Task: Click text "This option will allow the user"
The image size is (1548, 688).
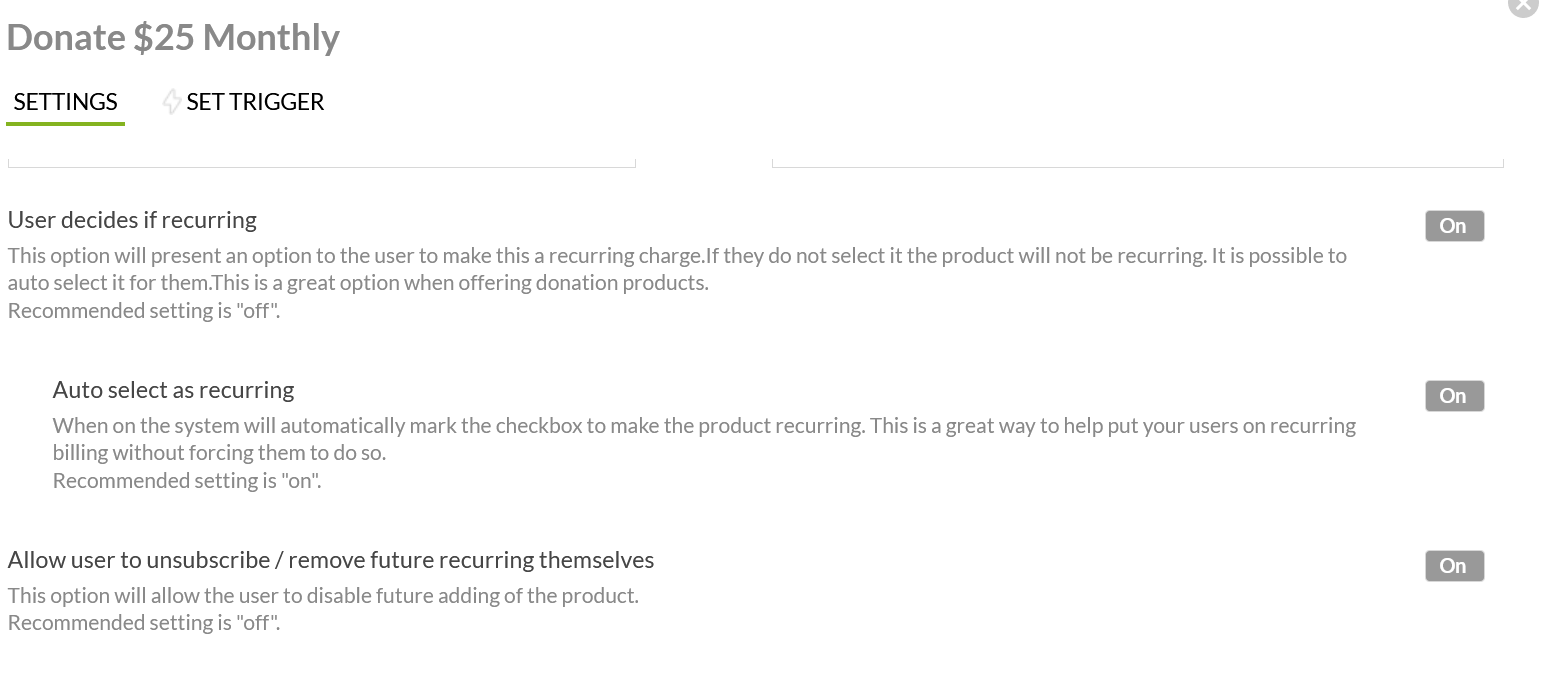Action: tap(323, 596)
